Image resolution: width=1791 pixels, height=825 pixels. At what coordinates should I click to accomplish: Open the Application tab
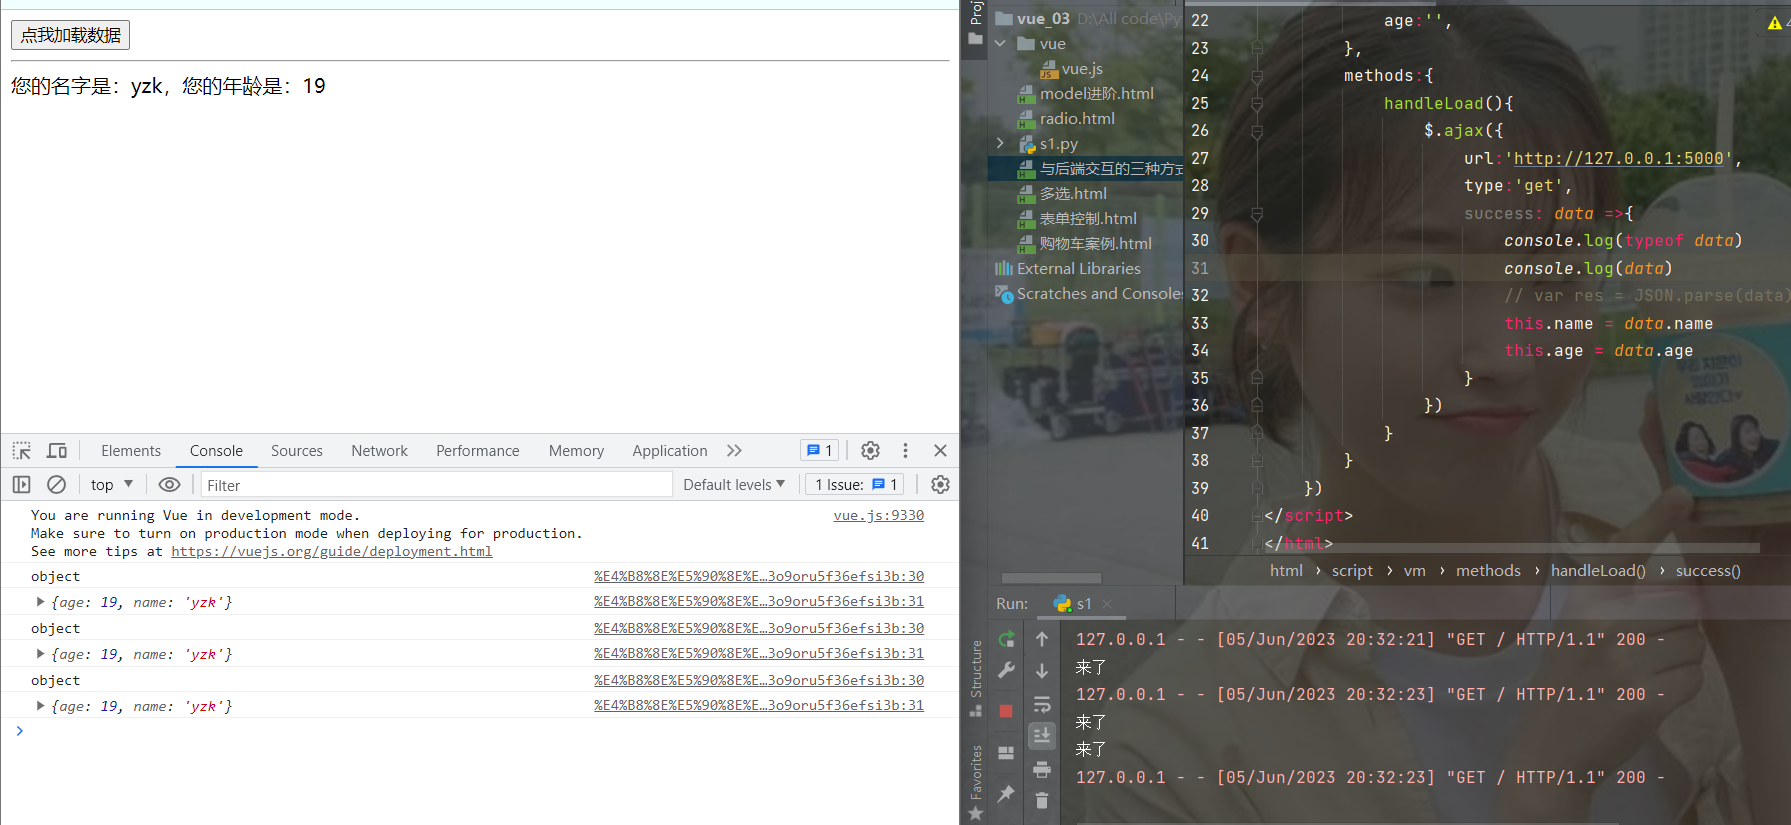pyautogui.click(x=670, y=451)
